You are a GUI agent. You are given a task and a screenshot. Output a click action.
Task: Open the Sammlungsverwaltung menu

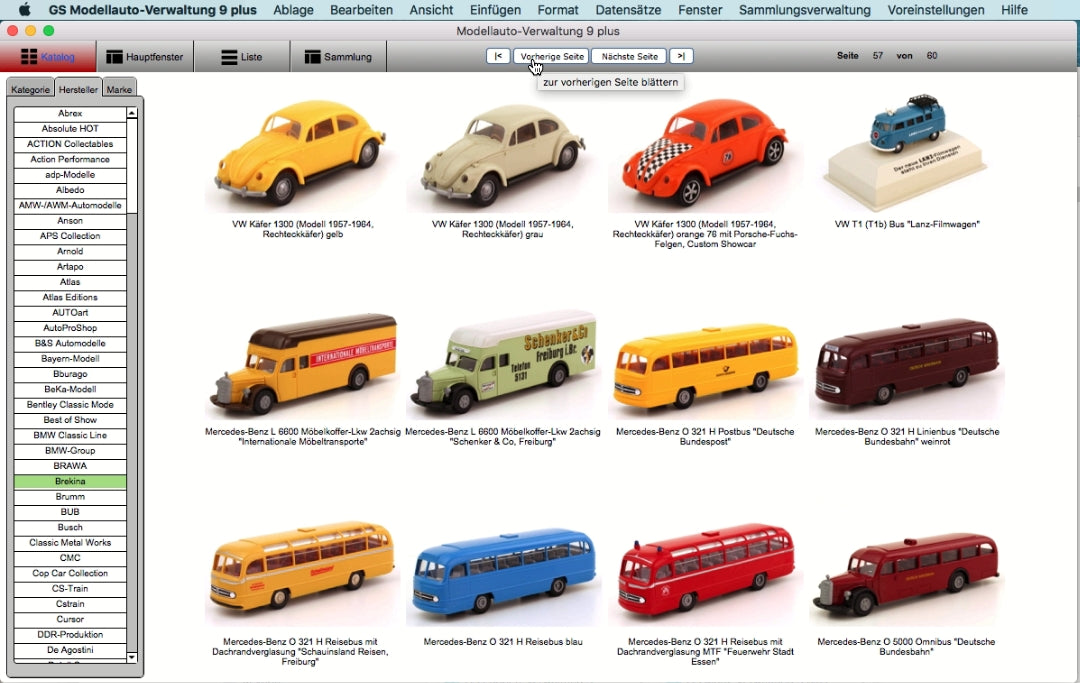(x=804, y=10)
